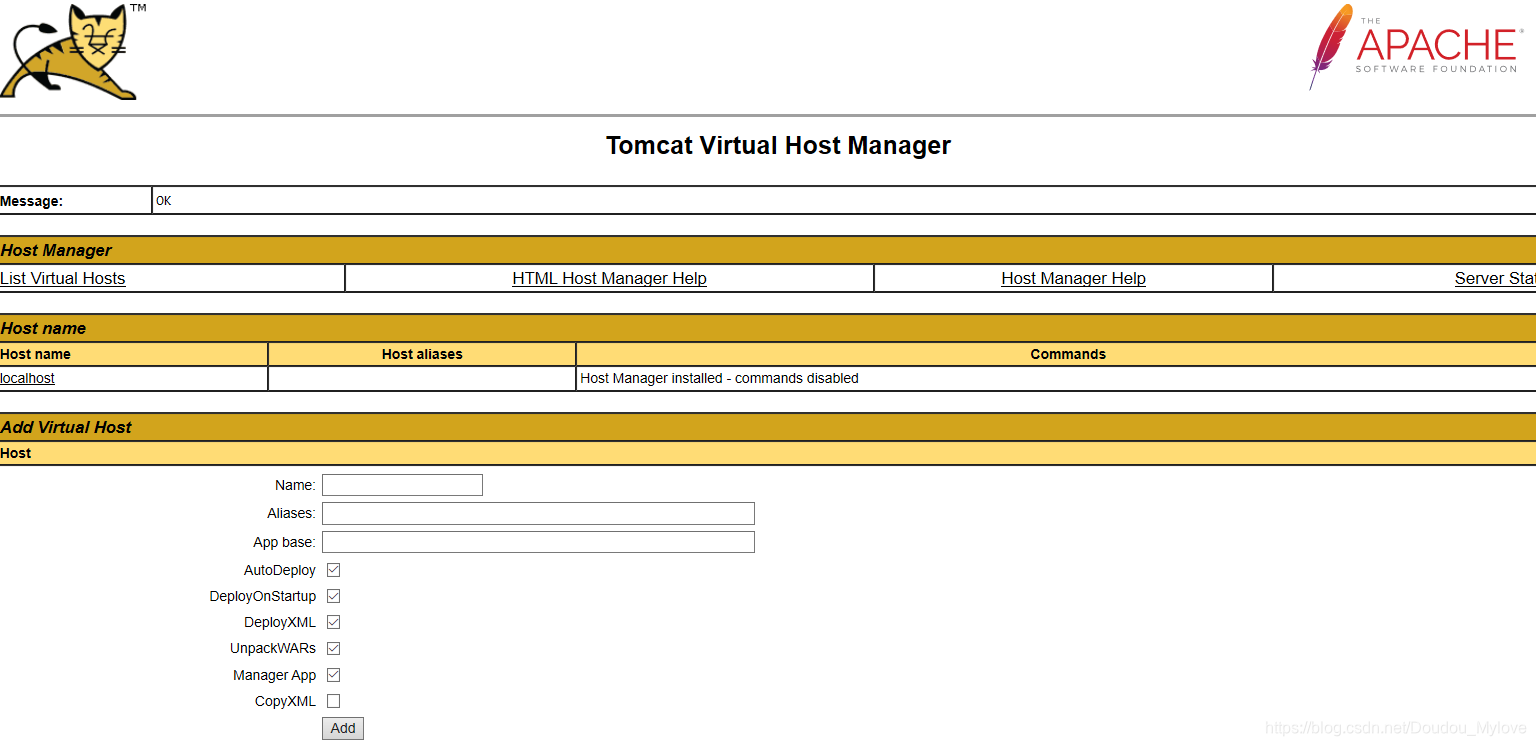This screenshot has width=1536, height=746.
Task: Open the List Virtual Hosts page
Action: click(62, 278)
